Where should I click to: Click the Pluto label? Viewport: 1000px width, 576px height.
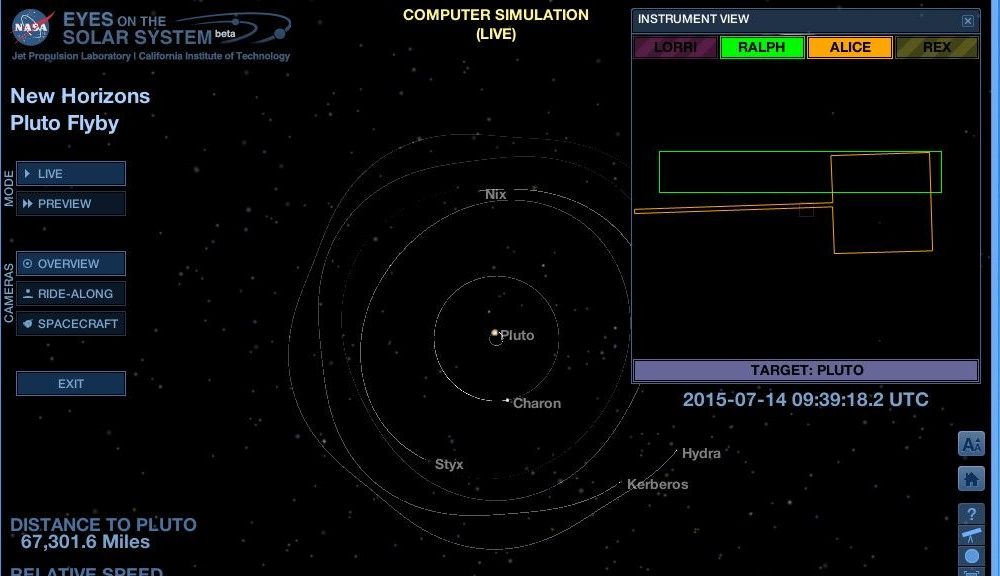click(517, 335)
